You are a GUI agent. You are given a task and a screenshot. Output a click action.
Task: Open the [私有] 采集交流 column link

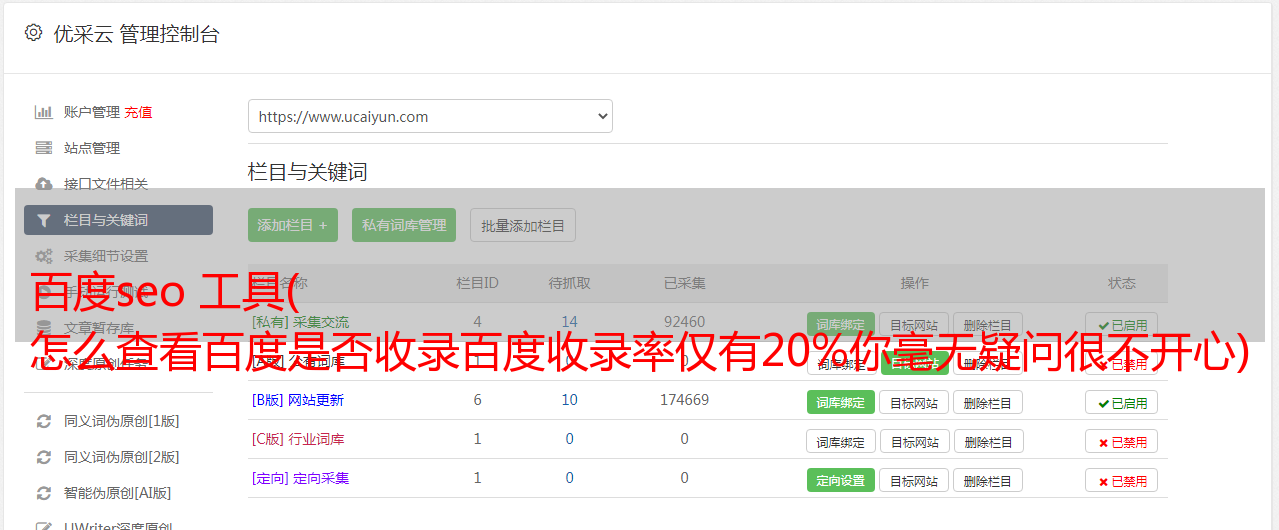(300, 322)
